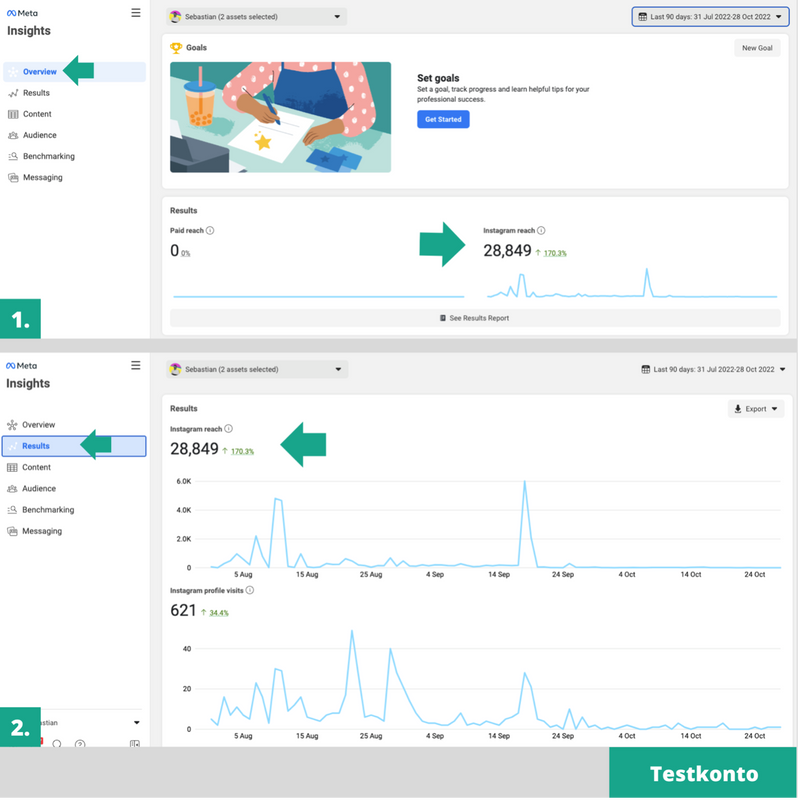800x800 pixels.
Task: Click Results chart icon in upper sidebar
Action: click(x=13, y=93)
